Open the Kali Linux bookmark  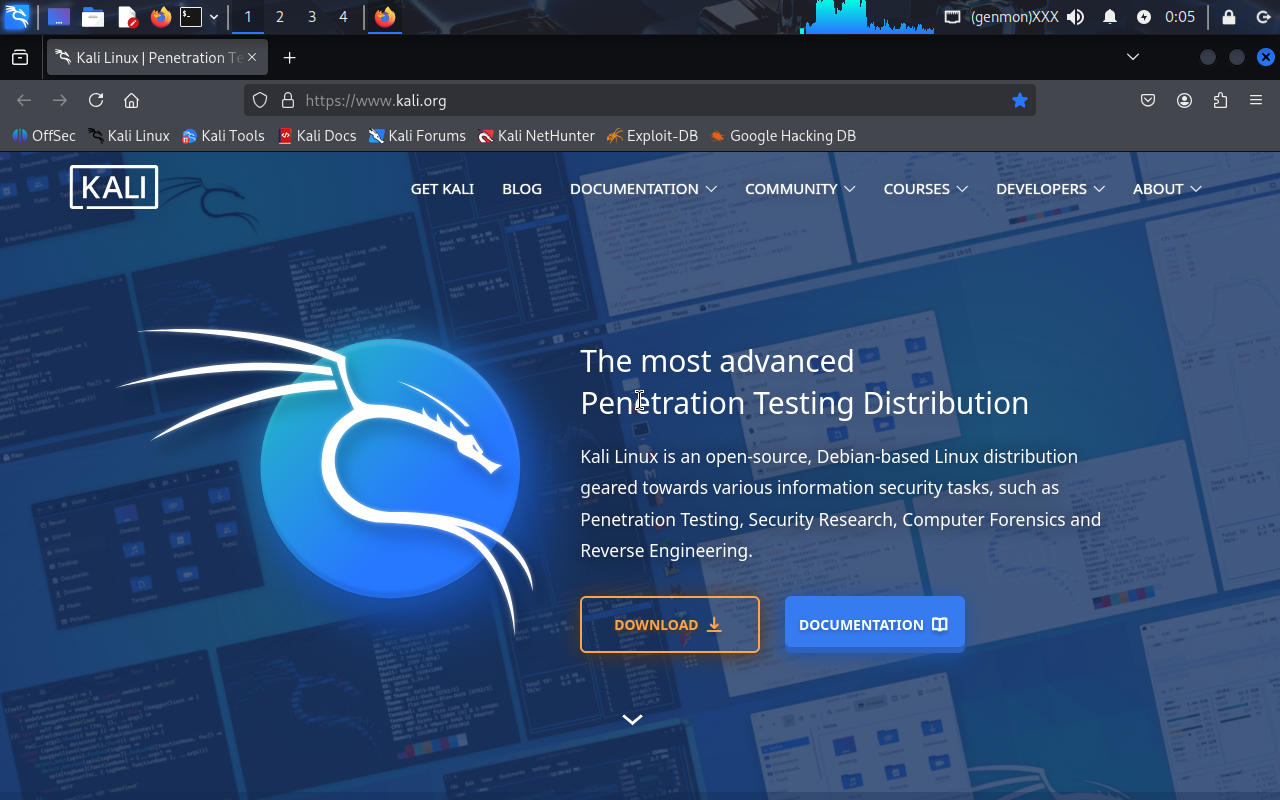pyautogui.click(x=129, y=136)
